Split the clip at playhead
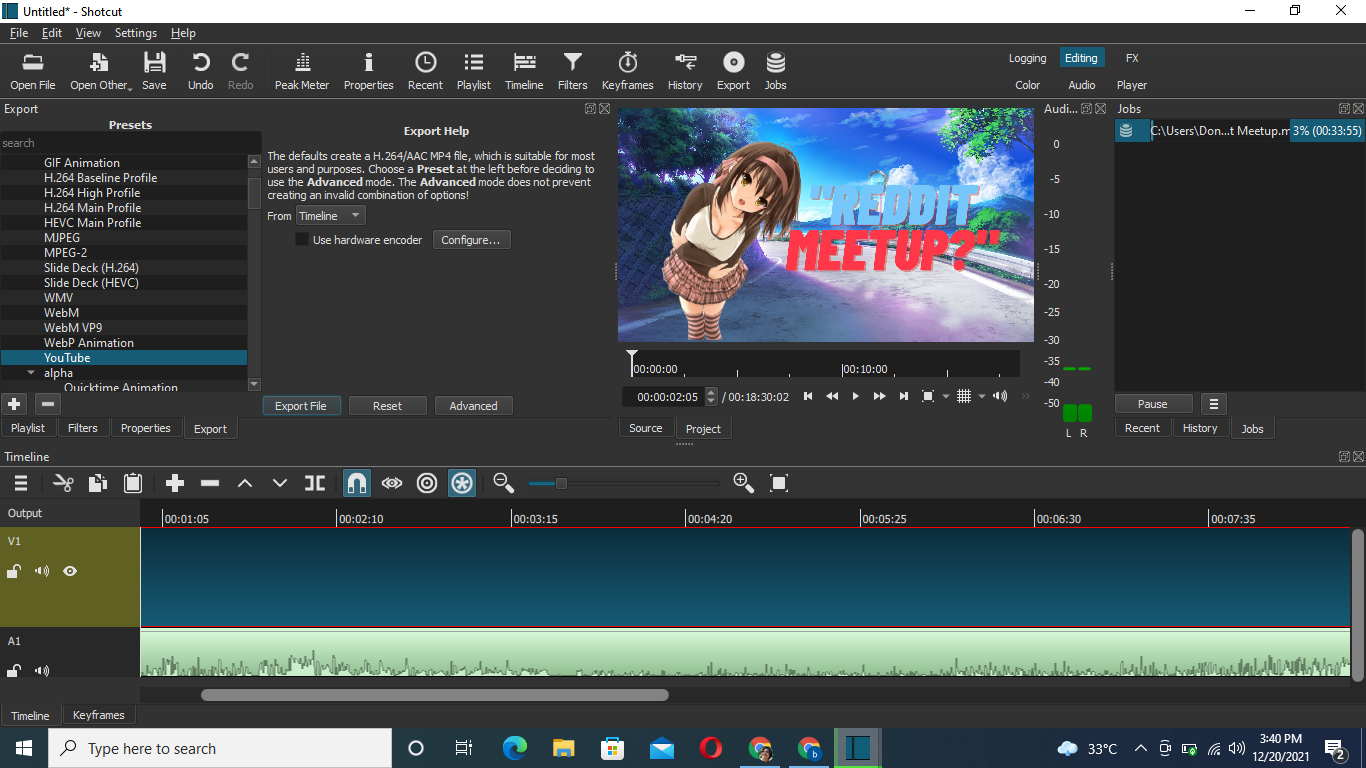This screenshot has width=1366, height=768. (315, 484)
